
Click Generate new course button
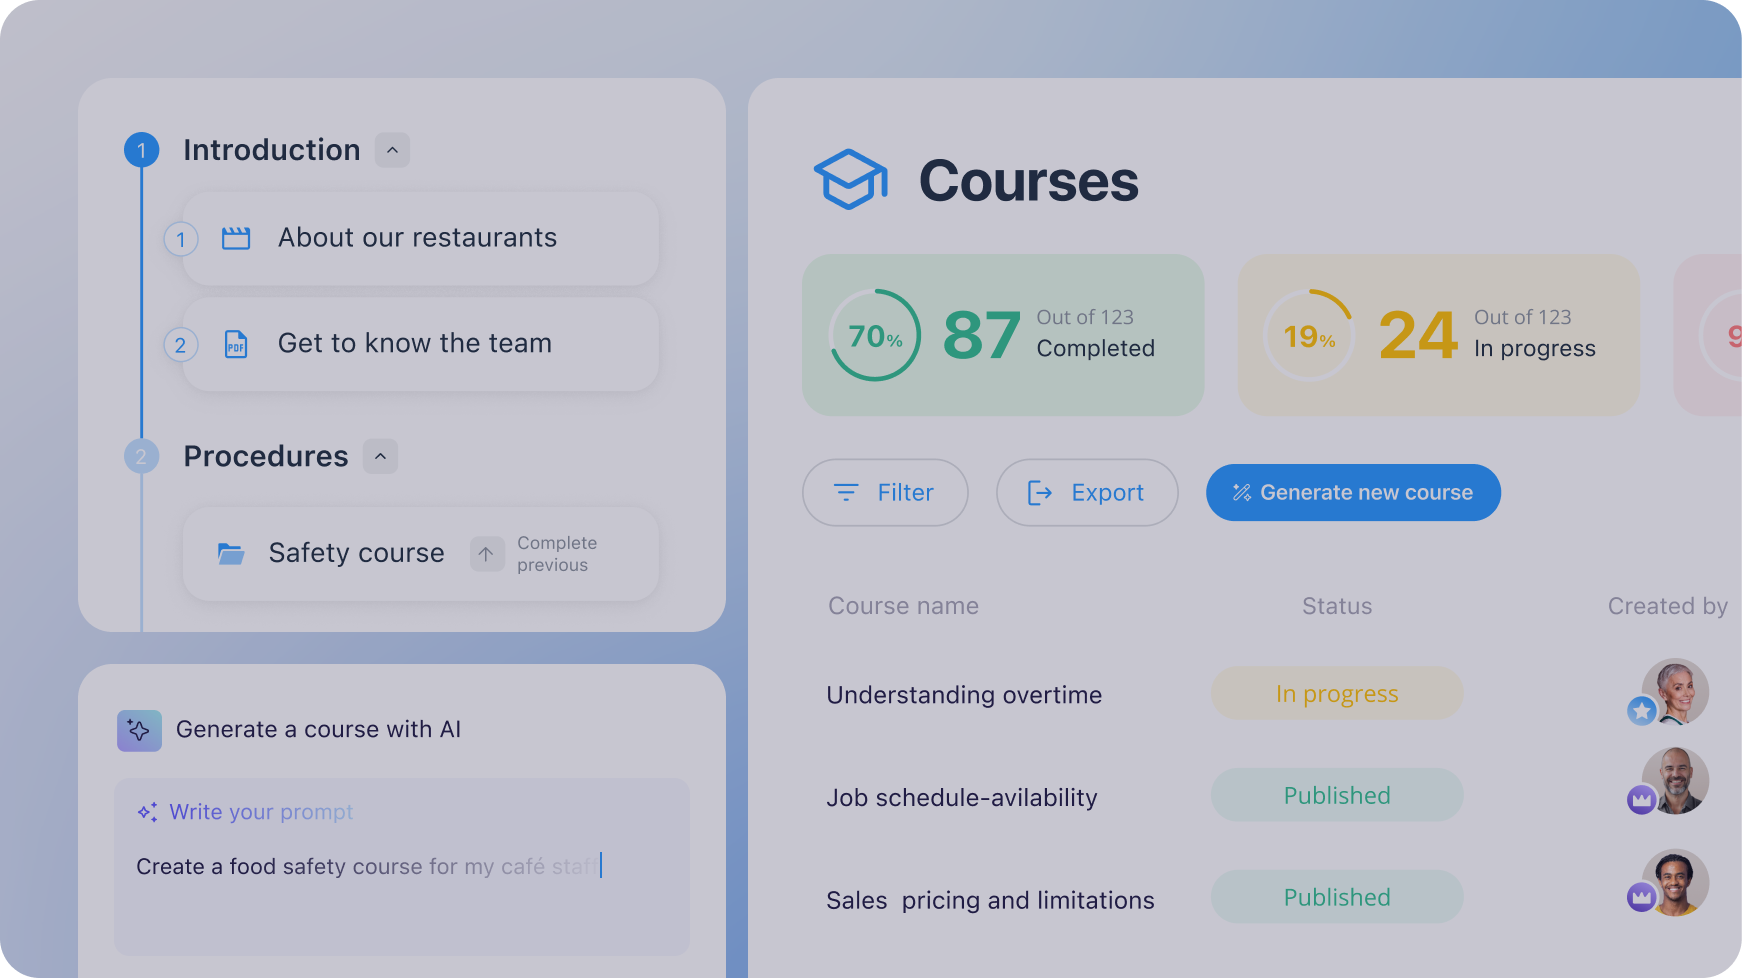pyautogui.click(x=1353, y=492)
